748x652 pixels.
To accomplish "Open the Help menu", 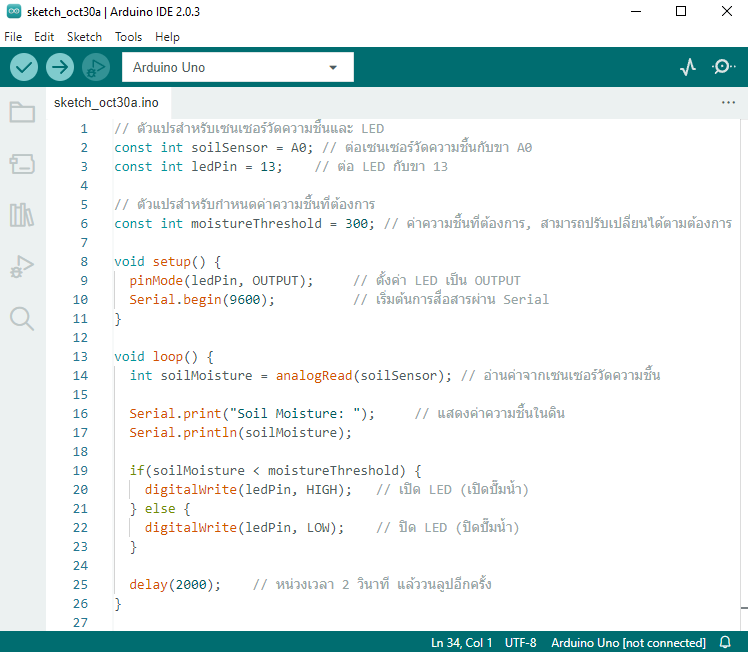I will pyautogui.click(x=167, y=37).
